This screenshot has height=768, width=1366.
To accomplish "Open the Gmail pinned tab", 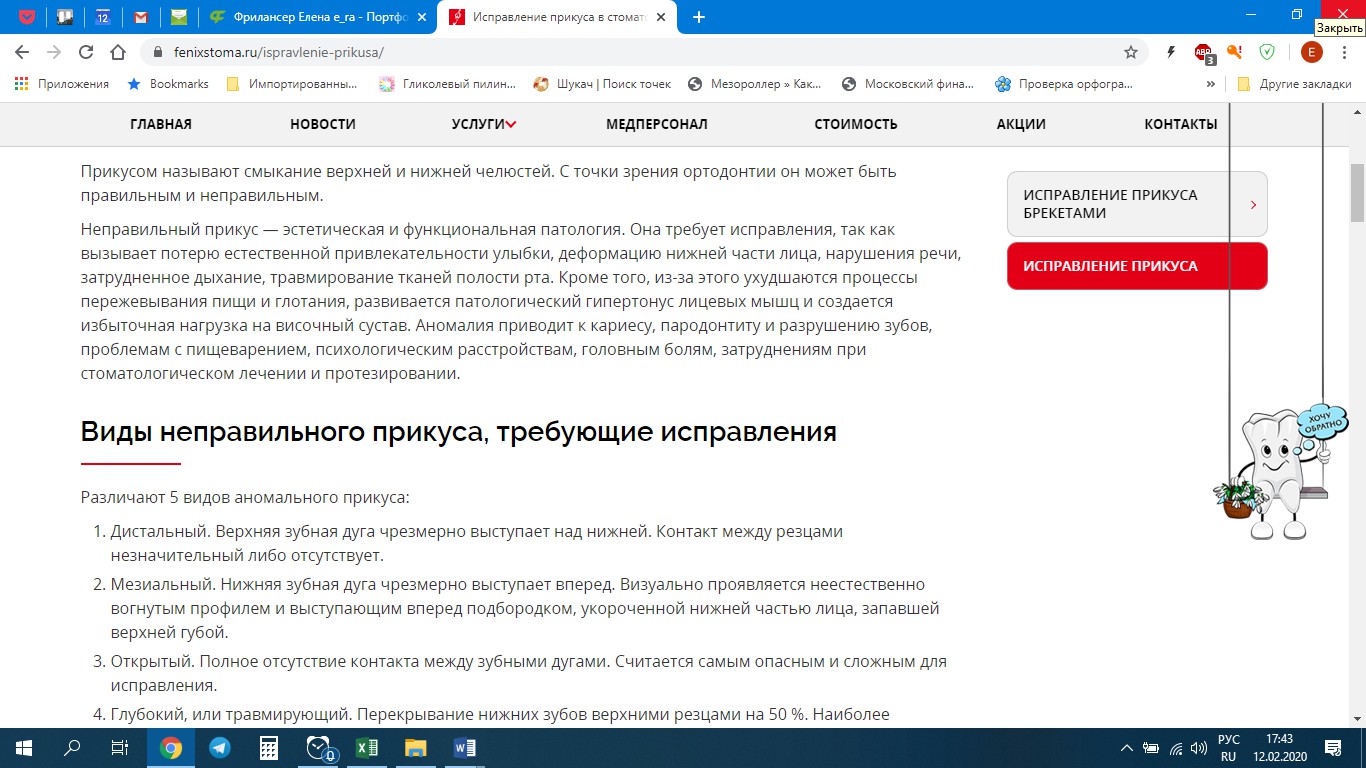I will pyautogui.click(x=141, y=17).
